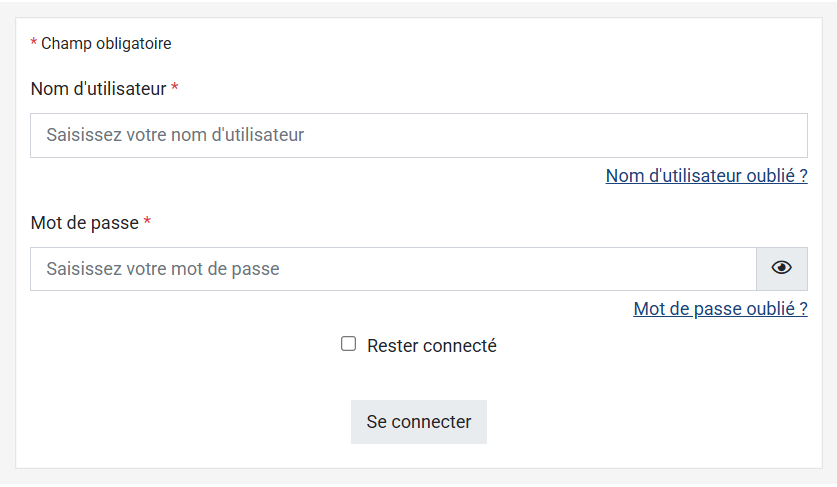Open the Nom d'utilisateur oublié link
This screenshot has width=837, height=487.
tap(706, 176)
